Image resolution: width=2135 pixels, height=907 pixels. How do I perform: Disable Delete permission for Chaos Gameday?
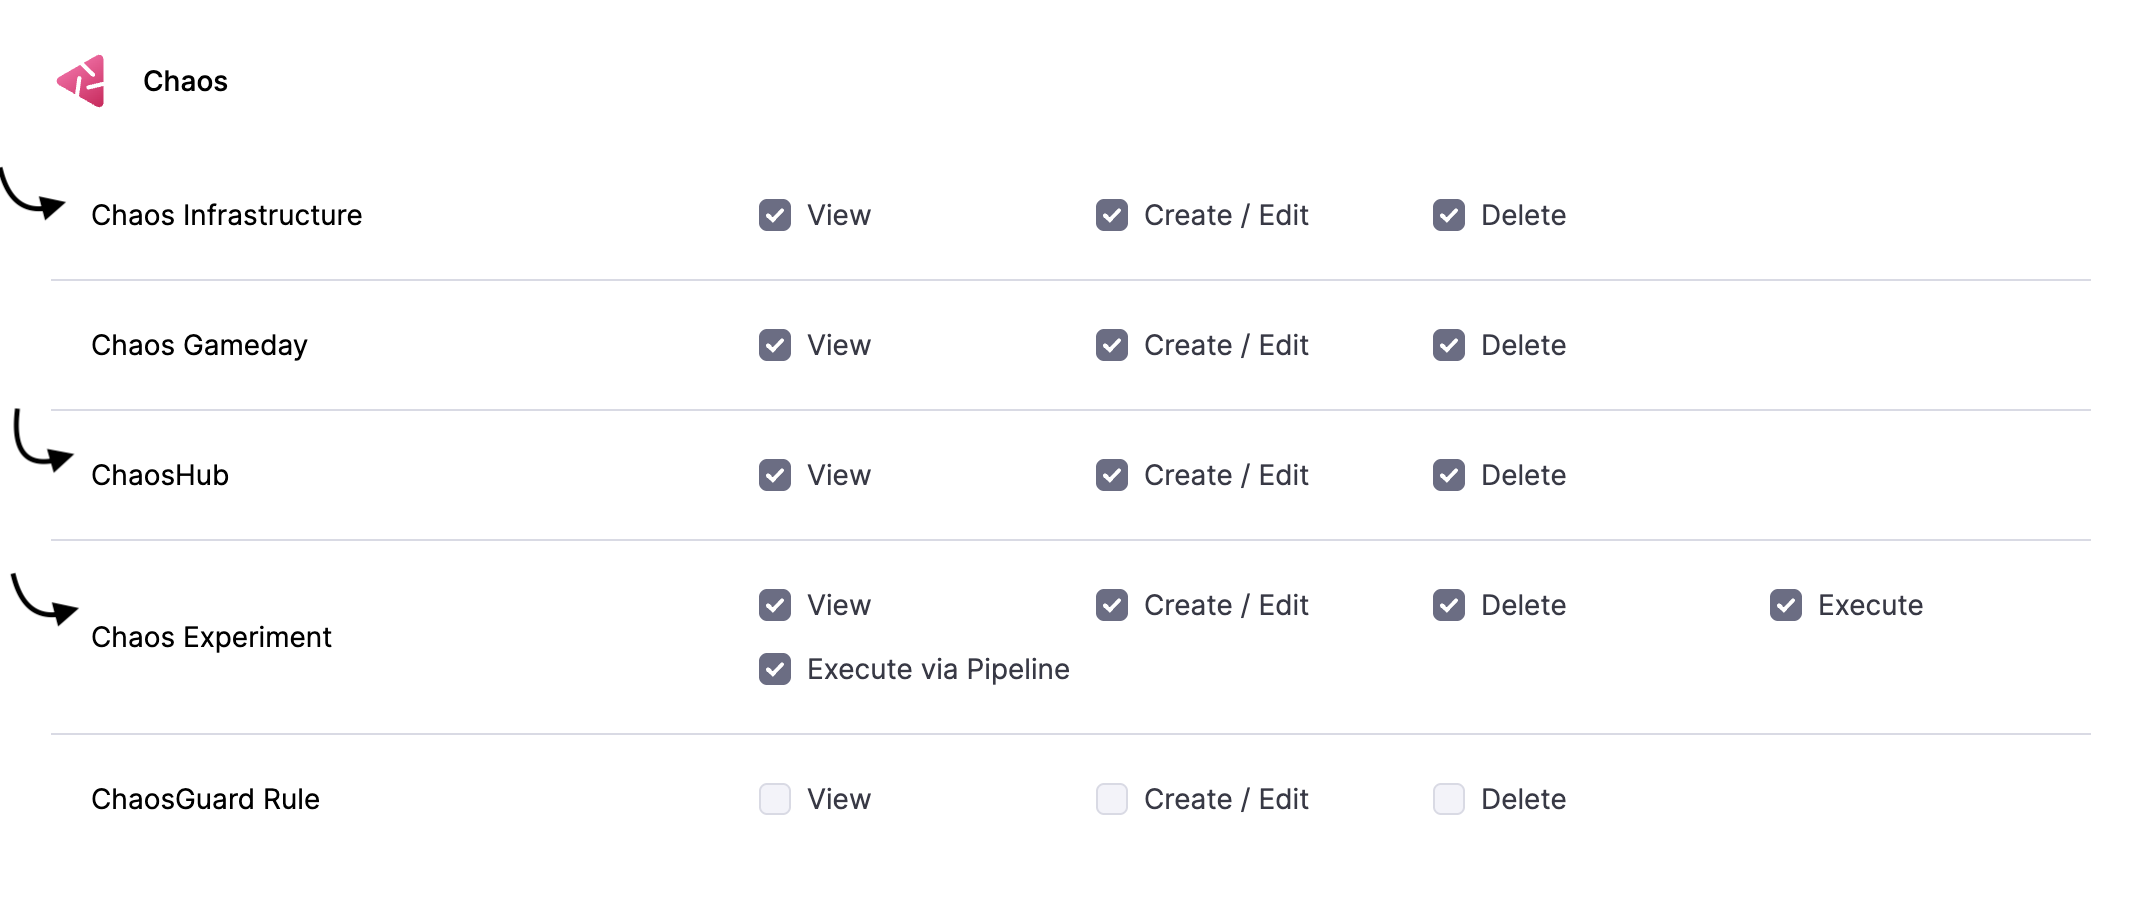1449,345
